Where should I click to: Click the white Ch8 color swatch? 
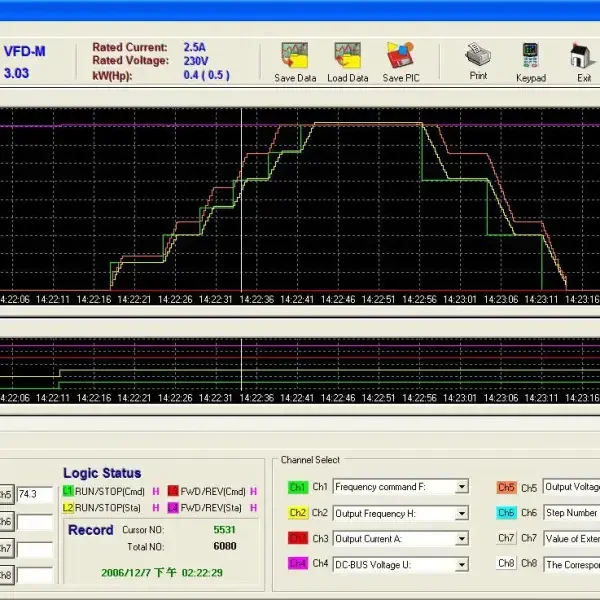point(506,563)
